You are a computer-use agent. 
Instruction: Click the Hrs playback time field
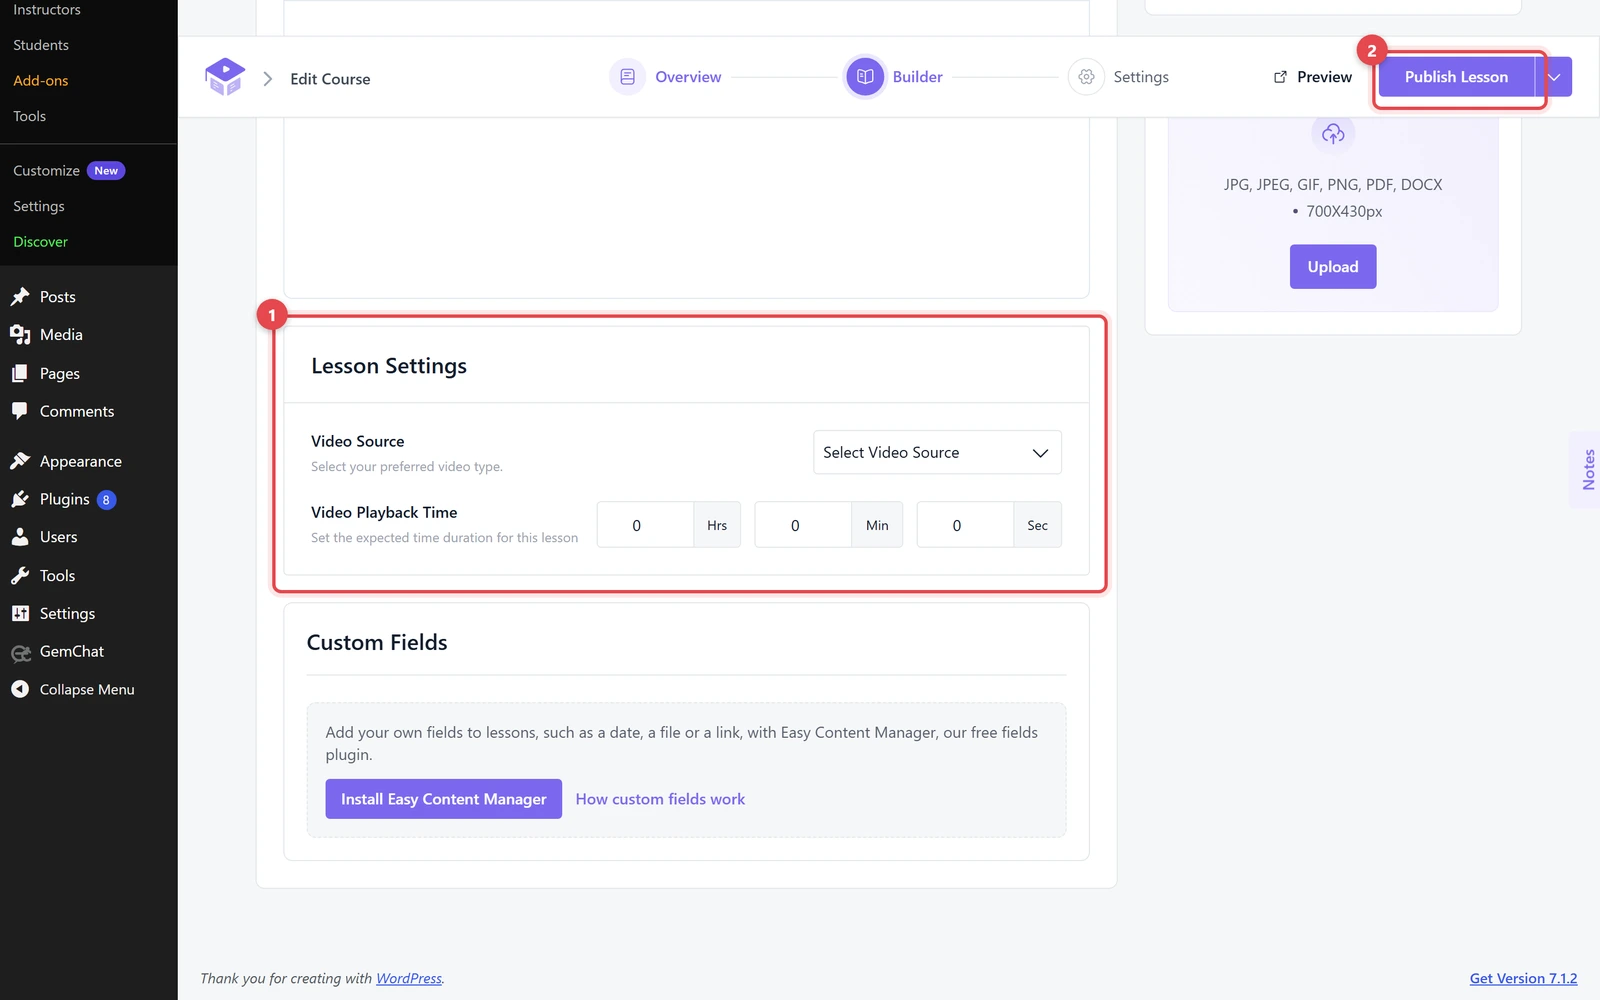[x=645, y=525]
